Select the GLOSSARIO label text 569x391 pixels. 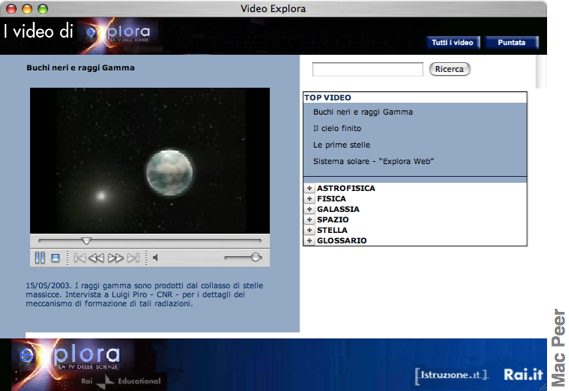coord(341,240)
